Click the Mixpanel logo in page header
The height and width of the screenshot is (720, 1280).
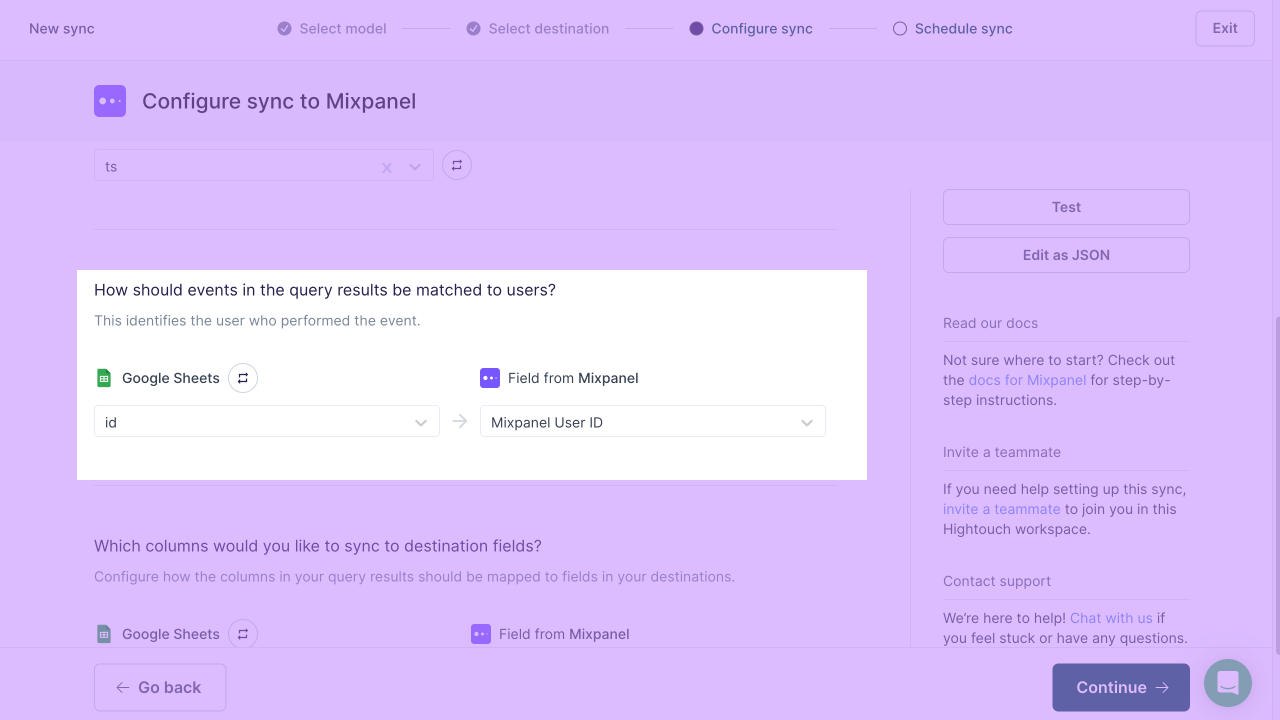click(x=110, y=101)
